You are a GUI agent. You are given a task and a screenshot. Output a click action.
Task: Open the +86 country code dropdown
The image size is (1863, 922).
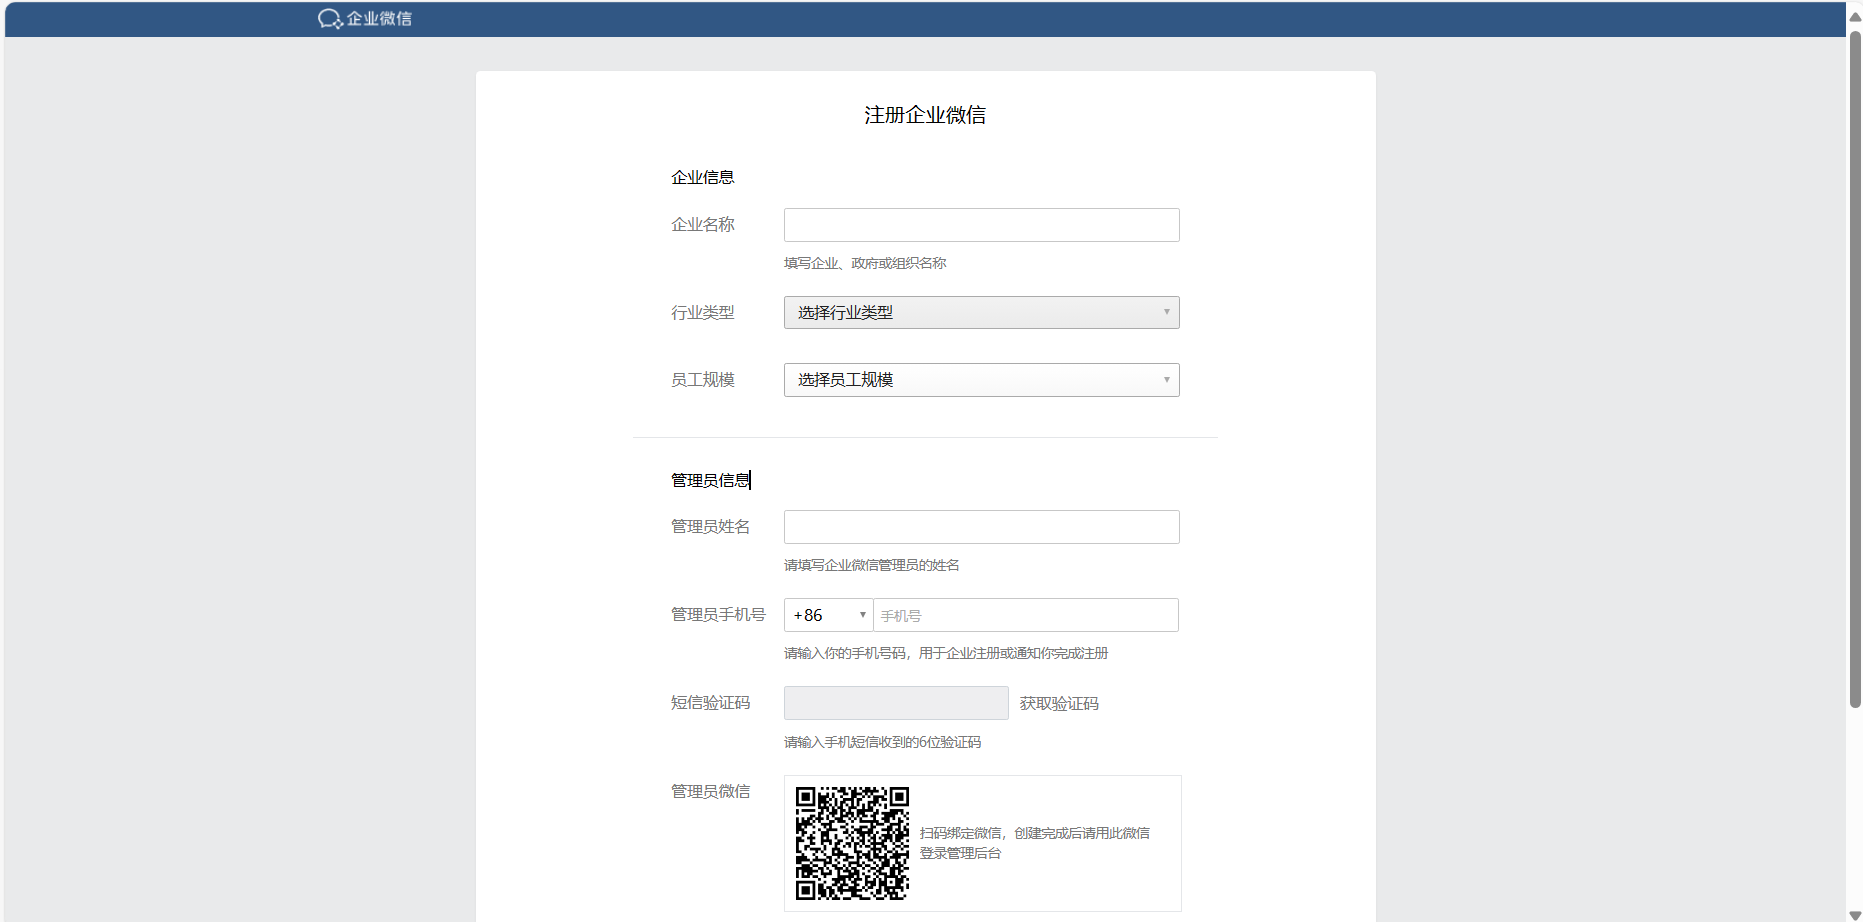point(828,615)
